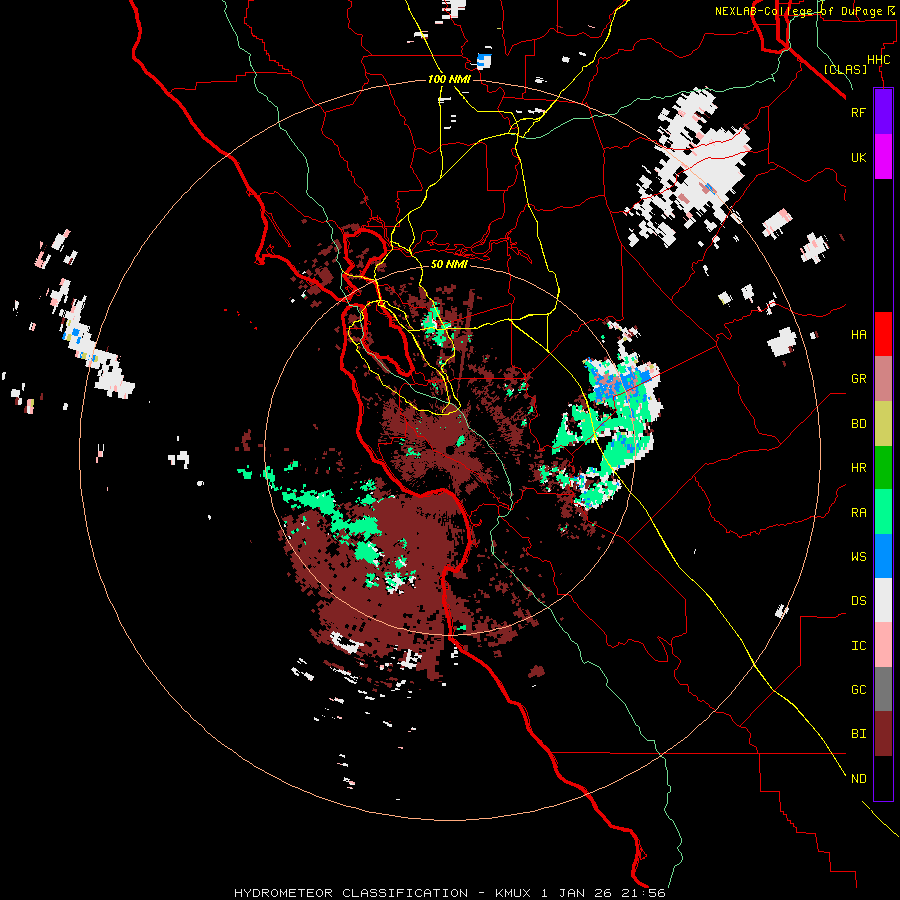Click the 21:56 timestamp in caption
Screen dimensions: 900x900
click(x=645, y=893)
